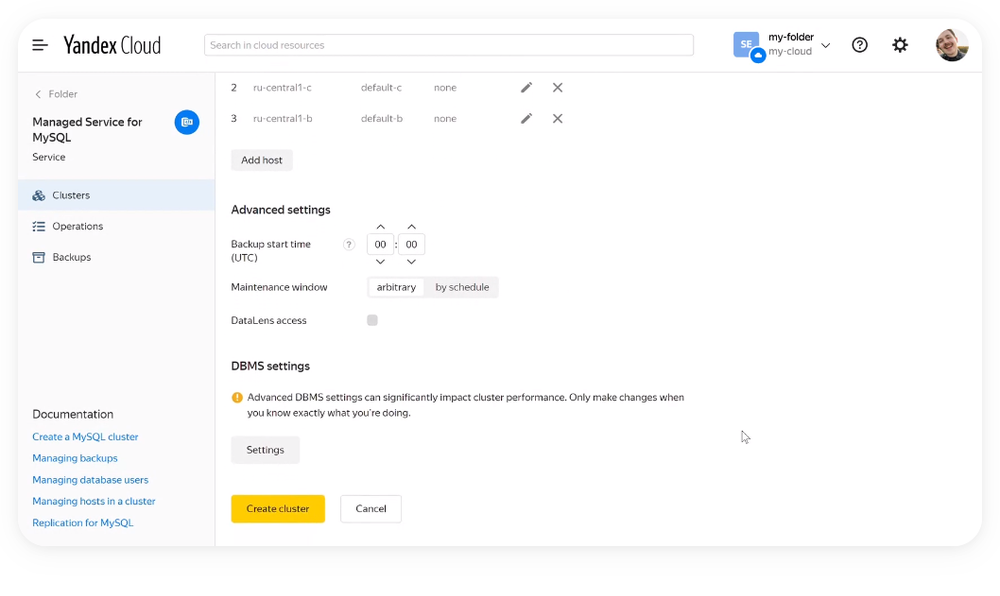1000x596 pixels.
Task: Decrease the backup start hour
Action: (x=380, y=262)
